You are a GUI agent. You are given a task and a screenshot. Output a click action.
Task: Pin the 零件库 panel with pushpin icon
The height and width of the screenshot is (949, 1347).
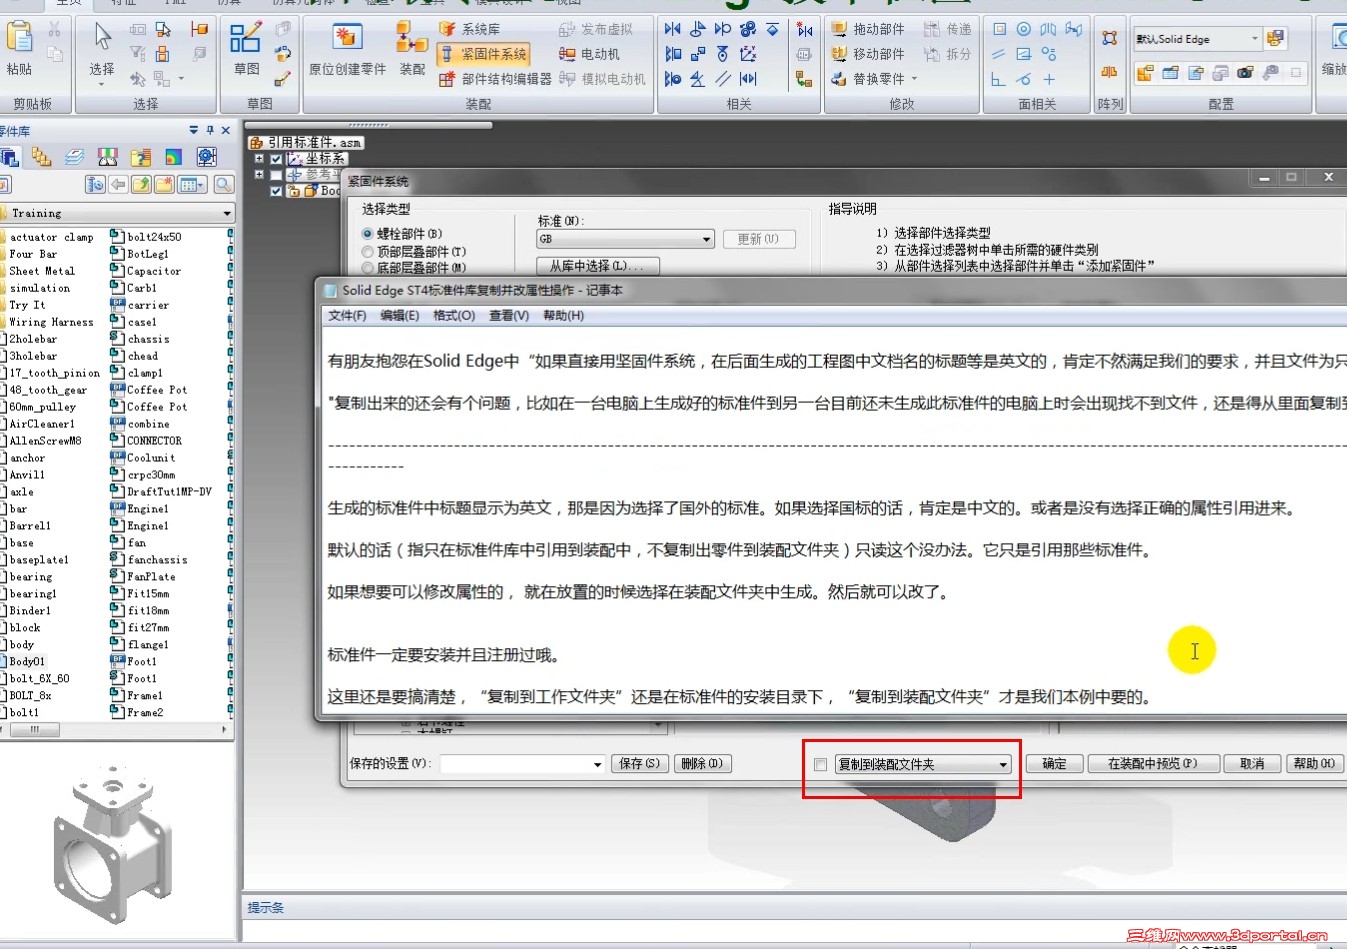tap(210, 130)
